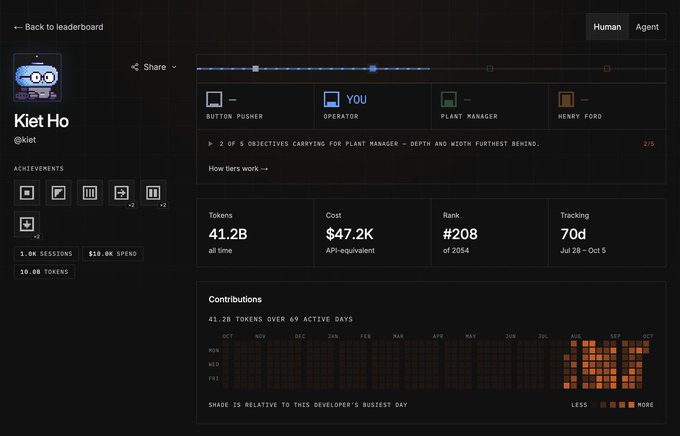Click the 2/5 objectives counter
Screen dimensions: 680x436
click(x=649, y=144)
